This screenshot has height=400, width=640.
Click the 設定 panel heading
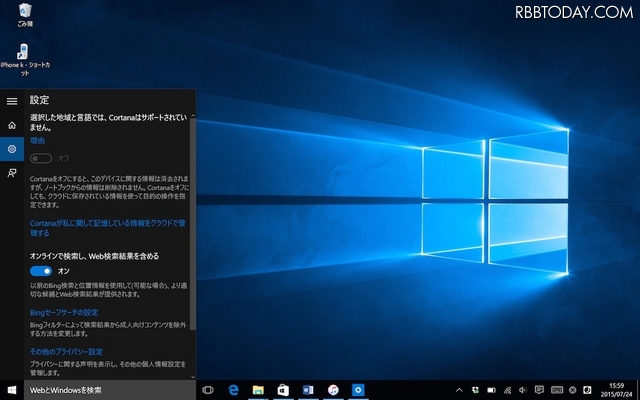[40, 100]
